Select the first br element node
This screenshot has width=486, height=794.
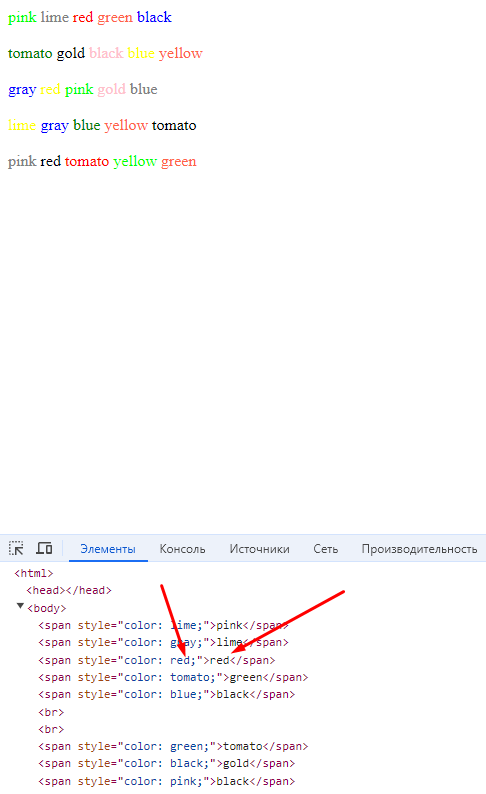click(51, 712)
